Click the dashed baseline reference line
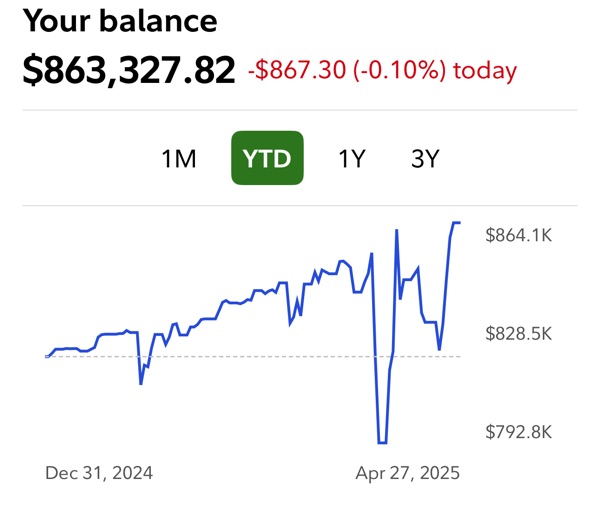The width and height of the screenshot is (600, 515). [x=250, y=356]
